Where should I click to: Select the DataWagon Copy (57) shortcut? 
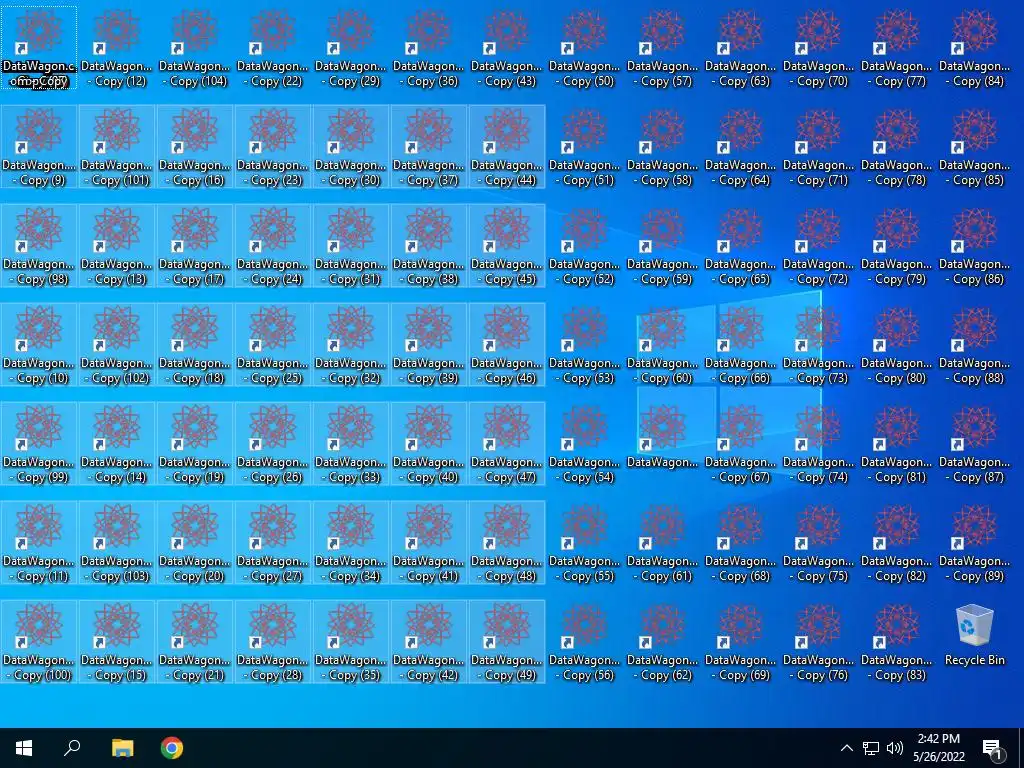662,48
